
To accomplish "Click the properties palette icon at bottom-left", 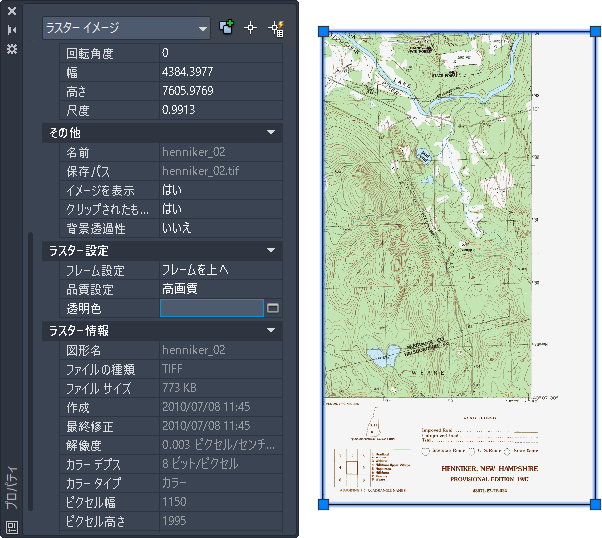I will (12, 527).
